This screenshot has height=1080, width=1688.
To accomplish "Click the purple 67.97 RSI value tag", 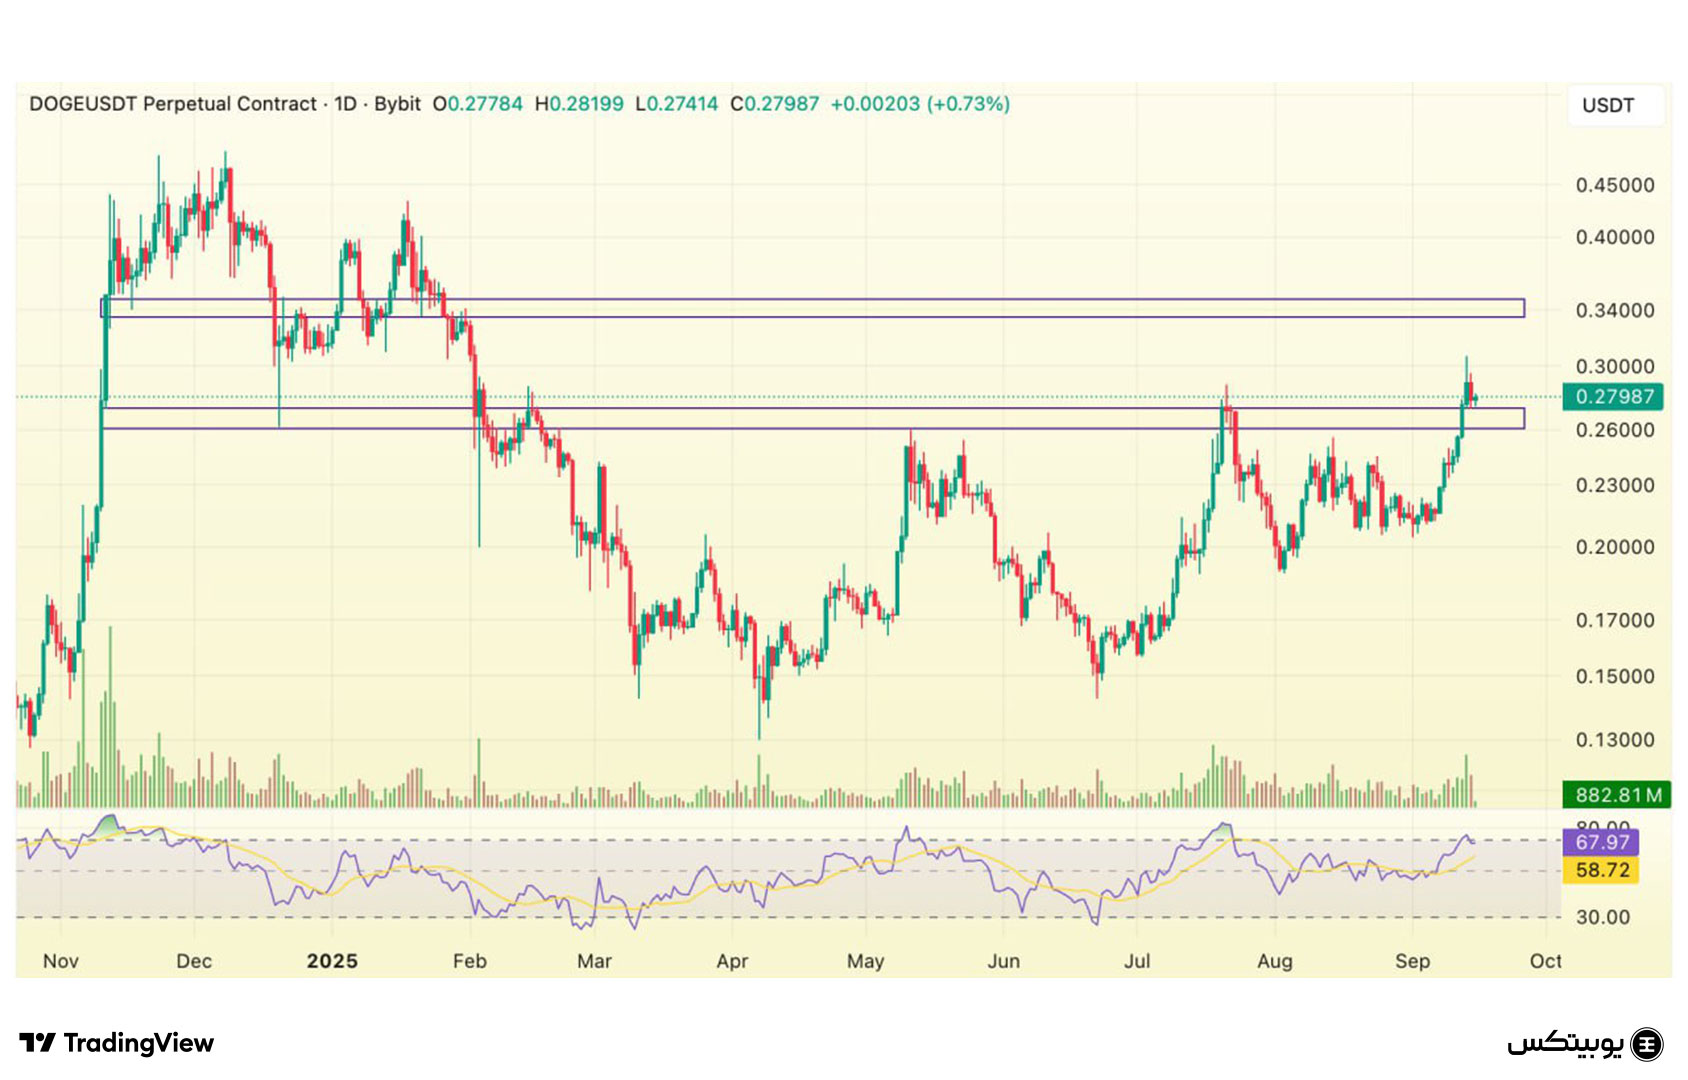I will [x=1601, y=842].
